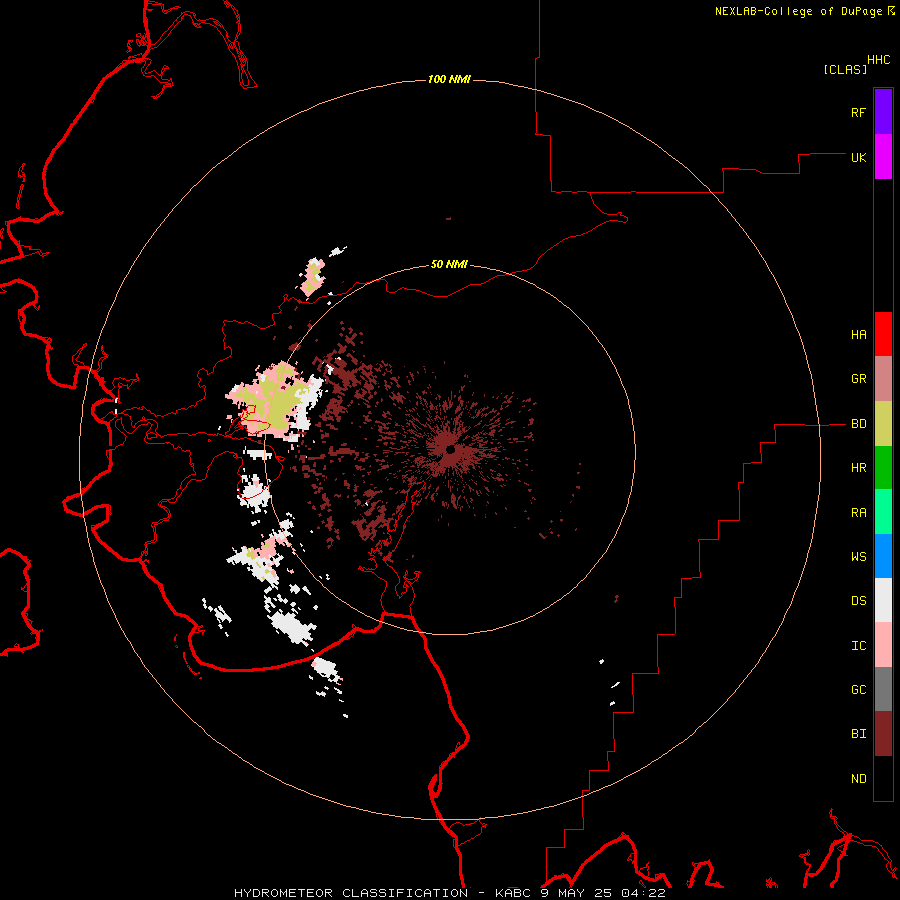The height and width of the screenshot is (900, 900).
Task: Click the GC legend label
Action: pyautogui.click(x=858, y=690)
